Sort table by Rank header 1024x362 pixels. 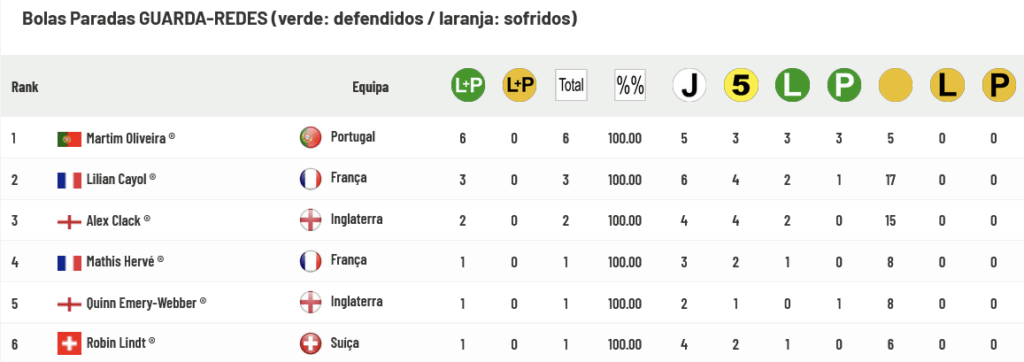coord(25,87)
